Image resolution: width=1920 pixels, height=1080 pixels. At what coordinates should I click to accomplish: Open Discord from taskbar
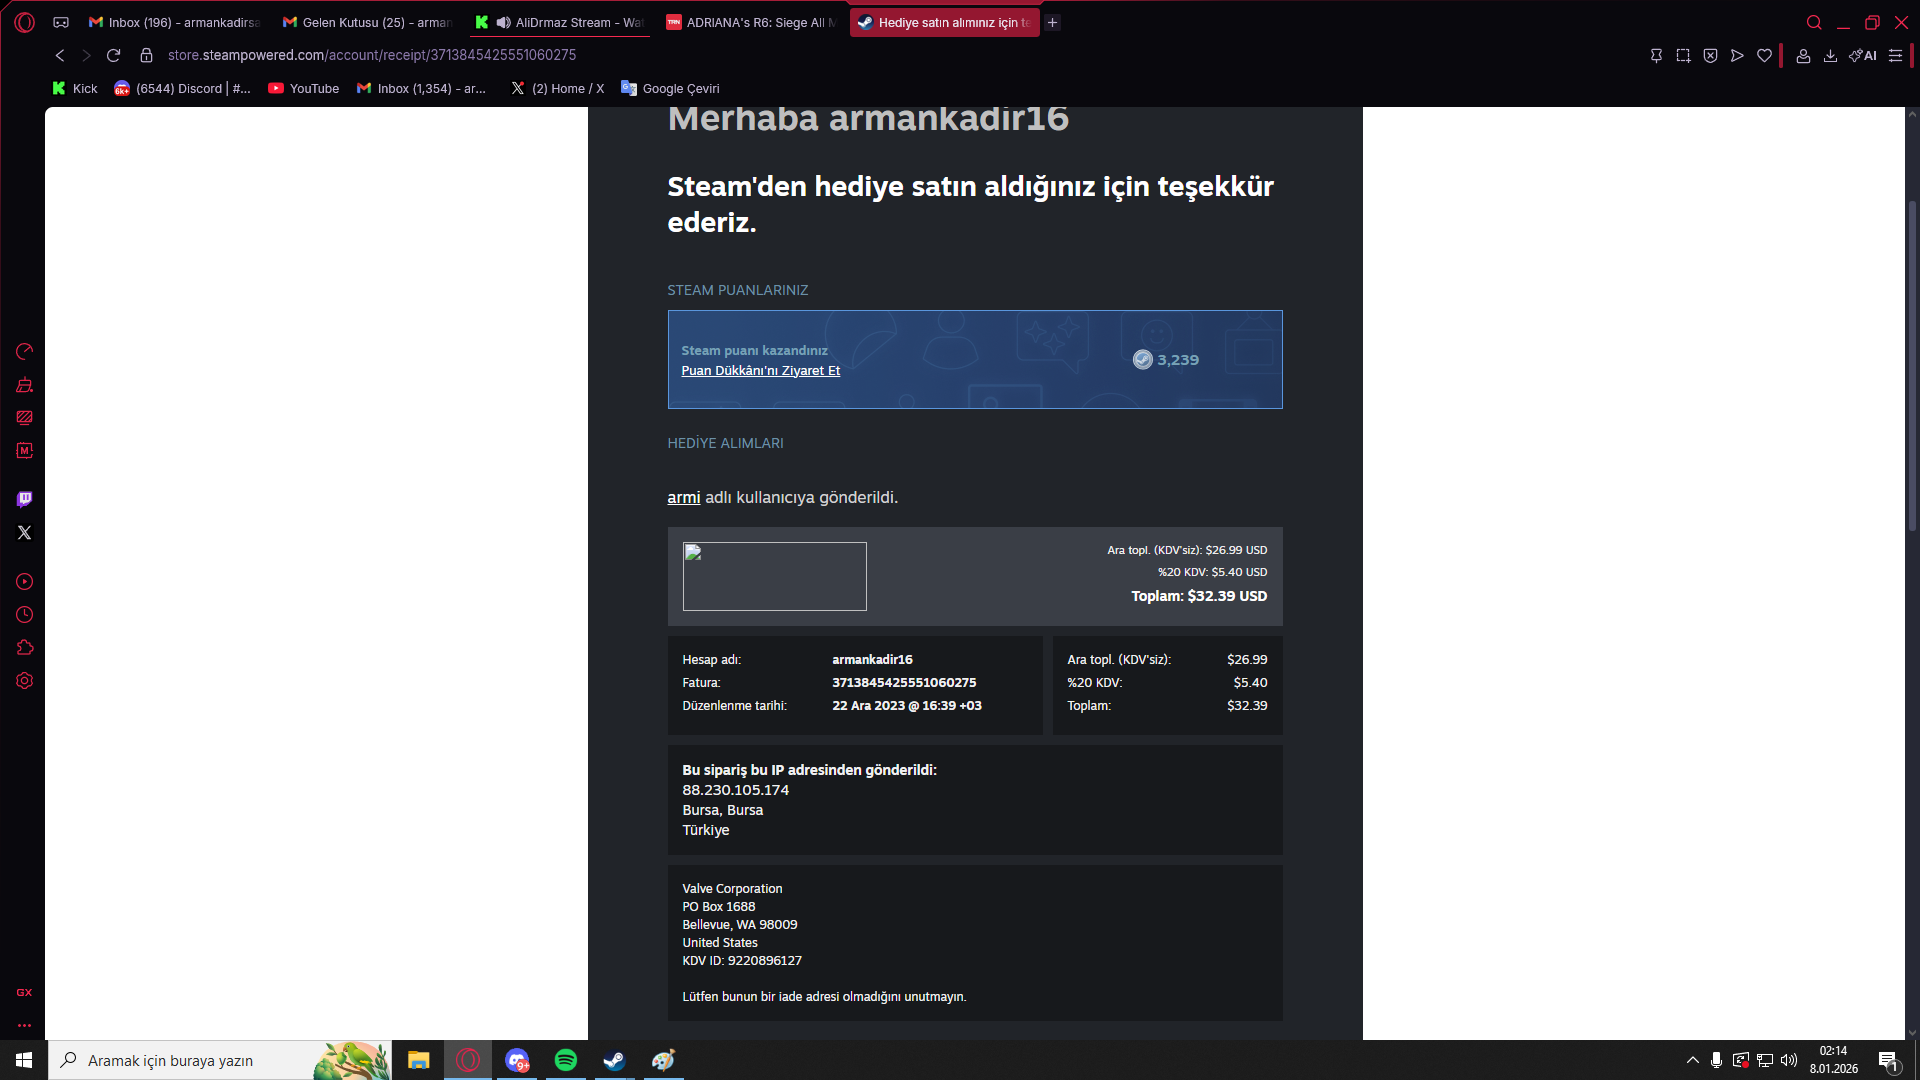pos(517,1060)
